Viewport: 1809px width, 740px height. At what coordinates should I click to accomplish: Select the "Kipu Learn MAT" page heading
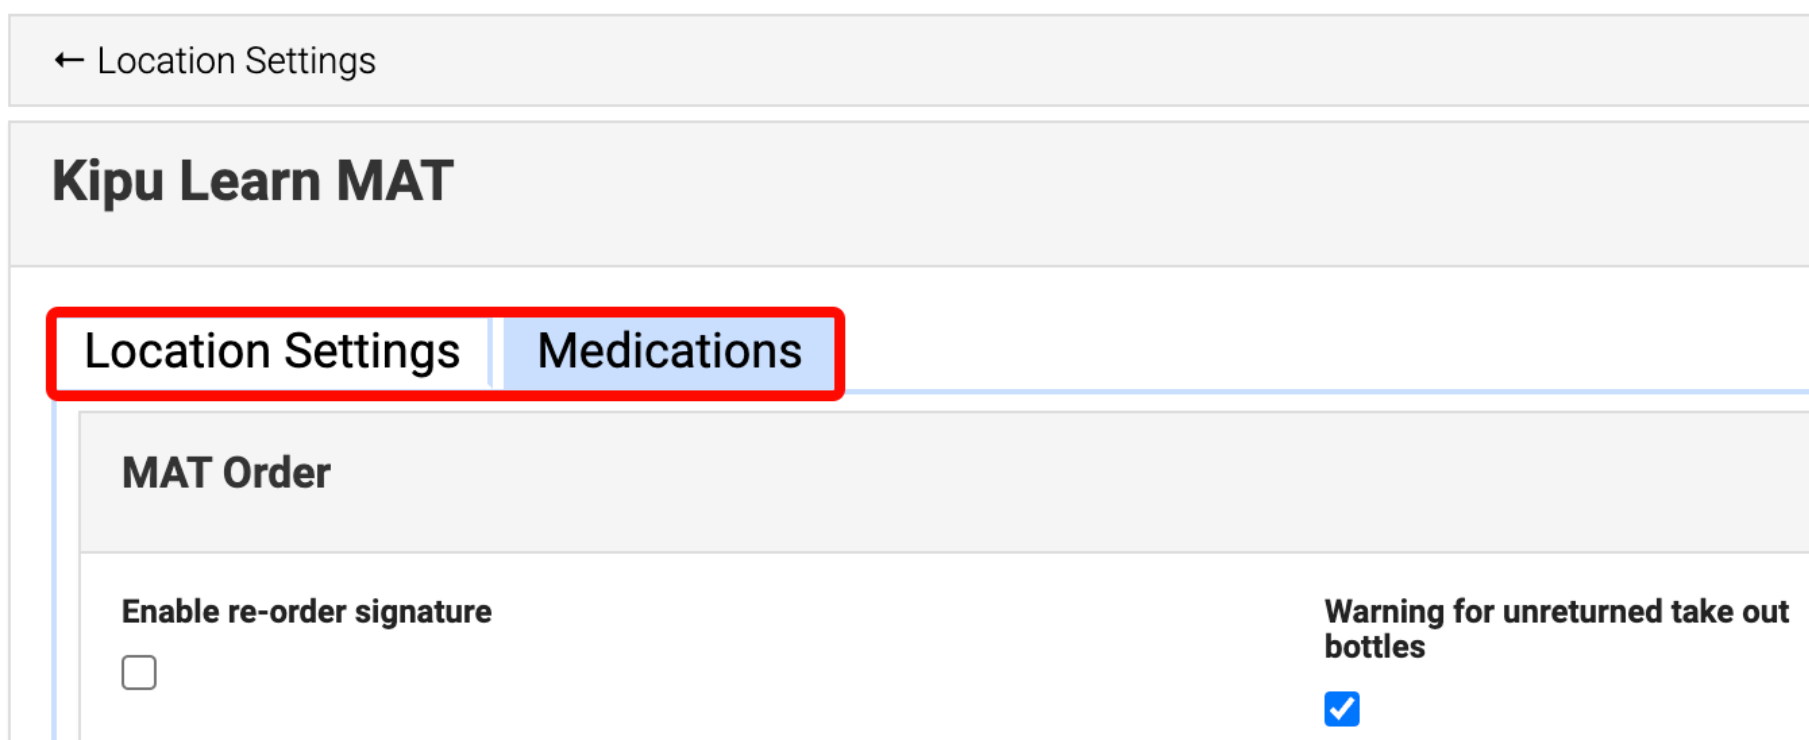pyautogui.click(x=252, y=181)
